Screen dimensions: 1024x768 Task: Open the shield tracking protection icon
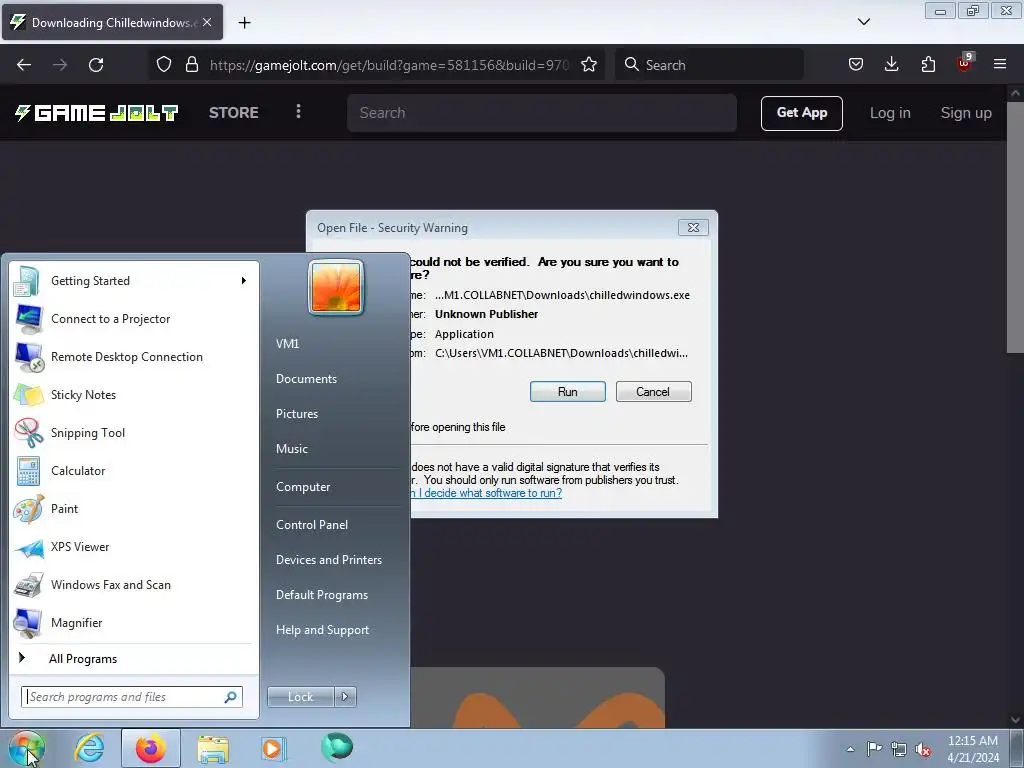click(x=164, y=65)
